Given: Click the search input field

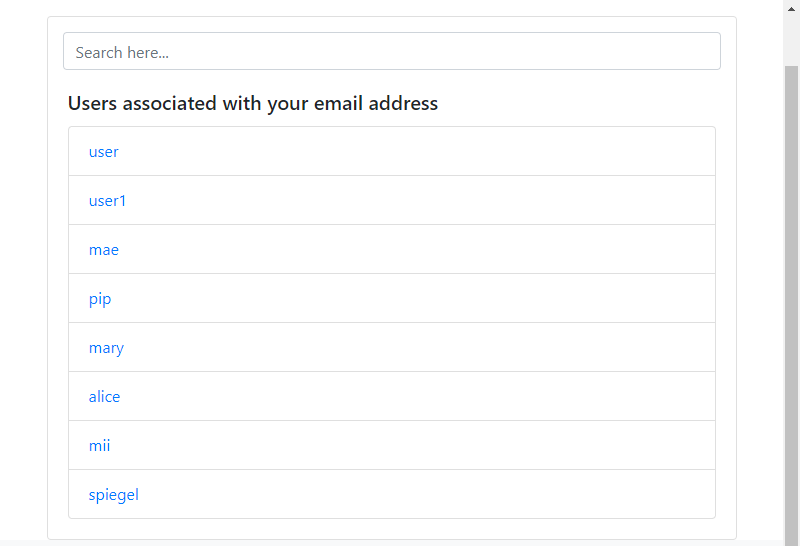Looking at the screenshot, I should tap(391, 52).
